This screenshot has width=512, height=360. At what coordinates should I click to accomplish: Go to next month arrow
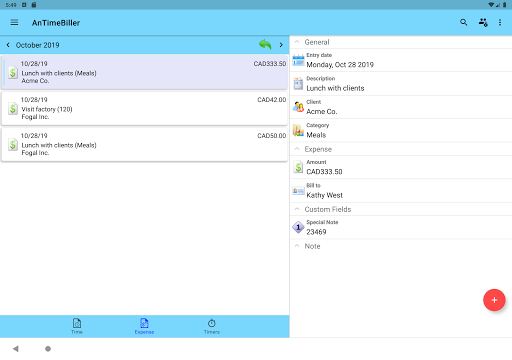click(281, 45)
